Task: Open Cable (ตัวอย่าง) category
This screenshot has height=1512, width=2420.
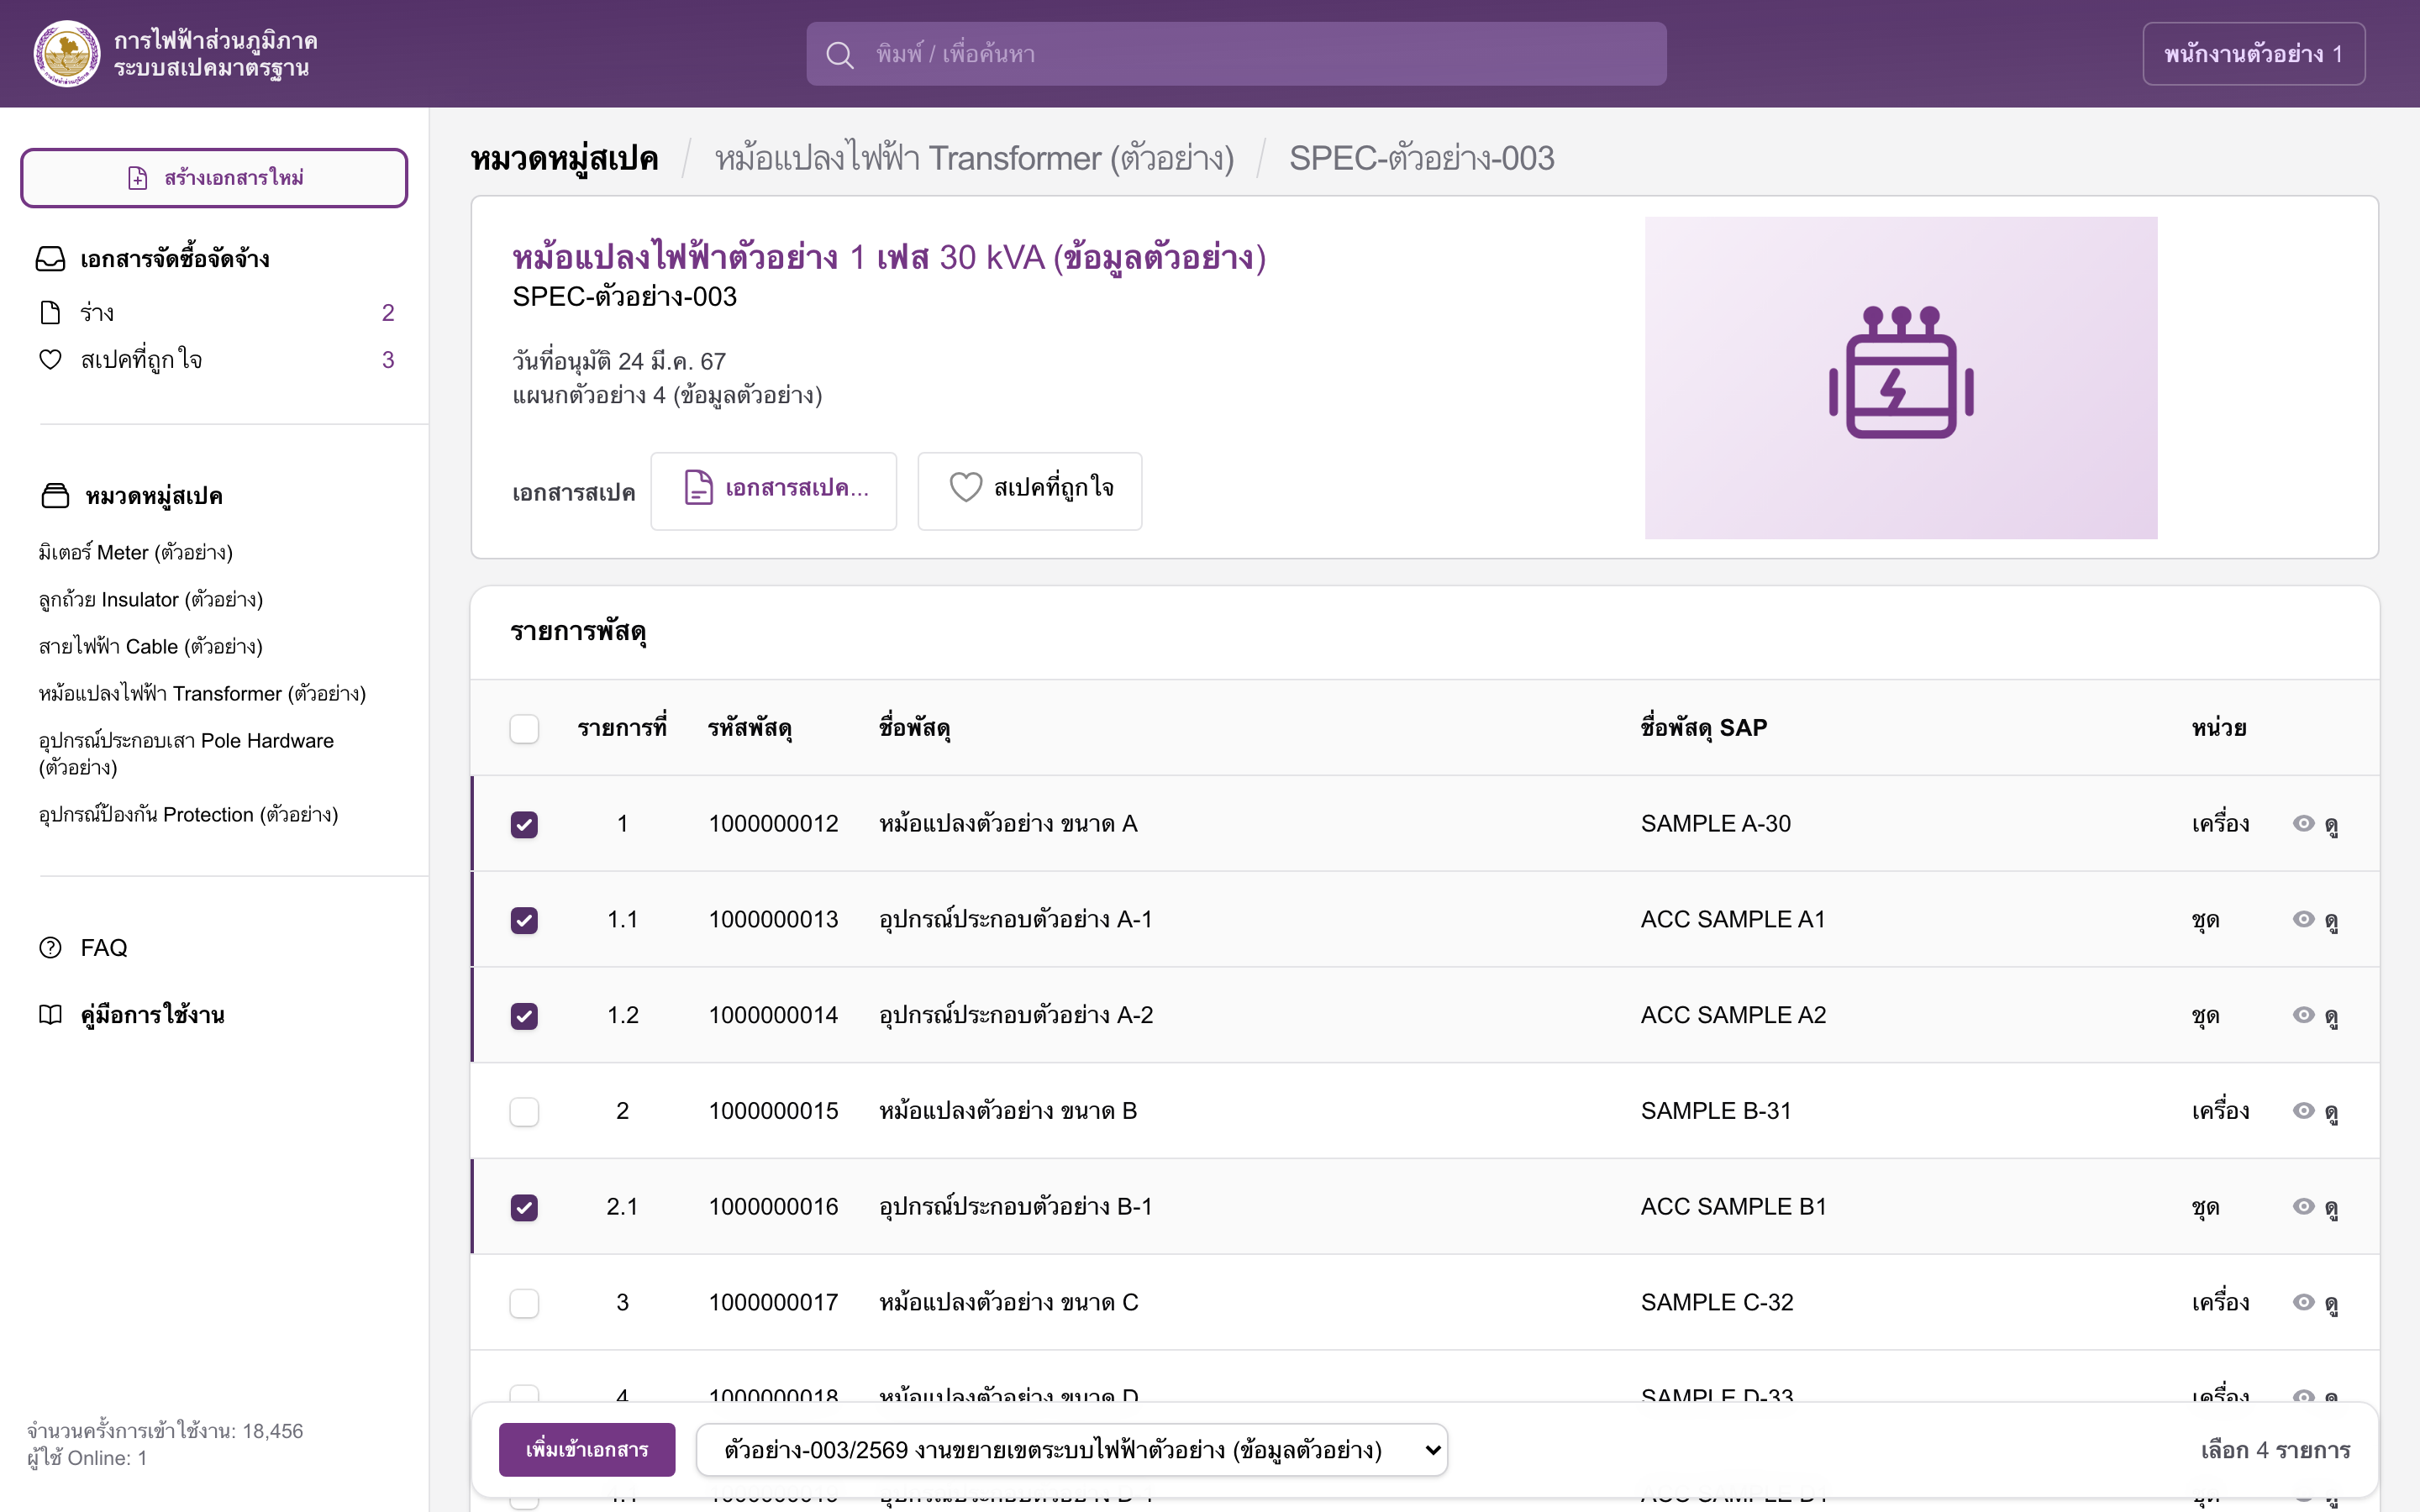Action: (151, 646)
